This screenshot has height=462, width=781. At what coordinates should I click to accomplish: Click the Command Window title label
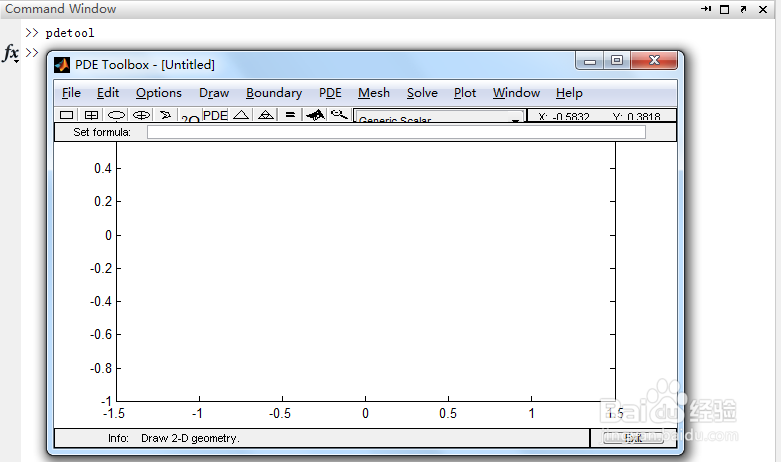click(x=61, y=9)
